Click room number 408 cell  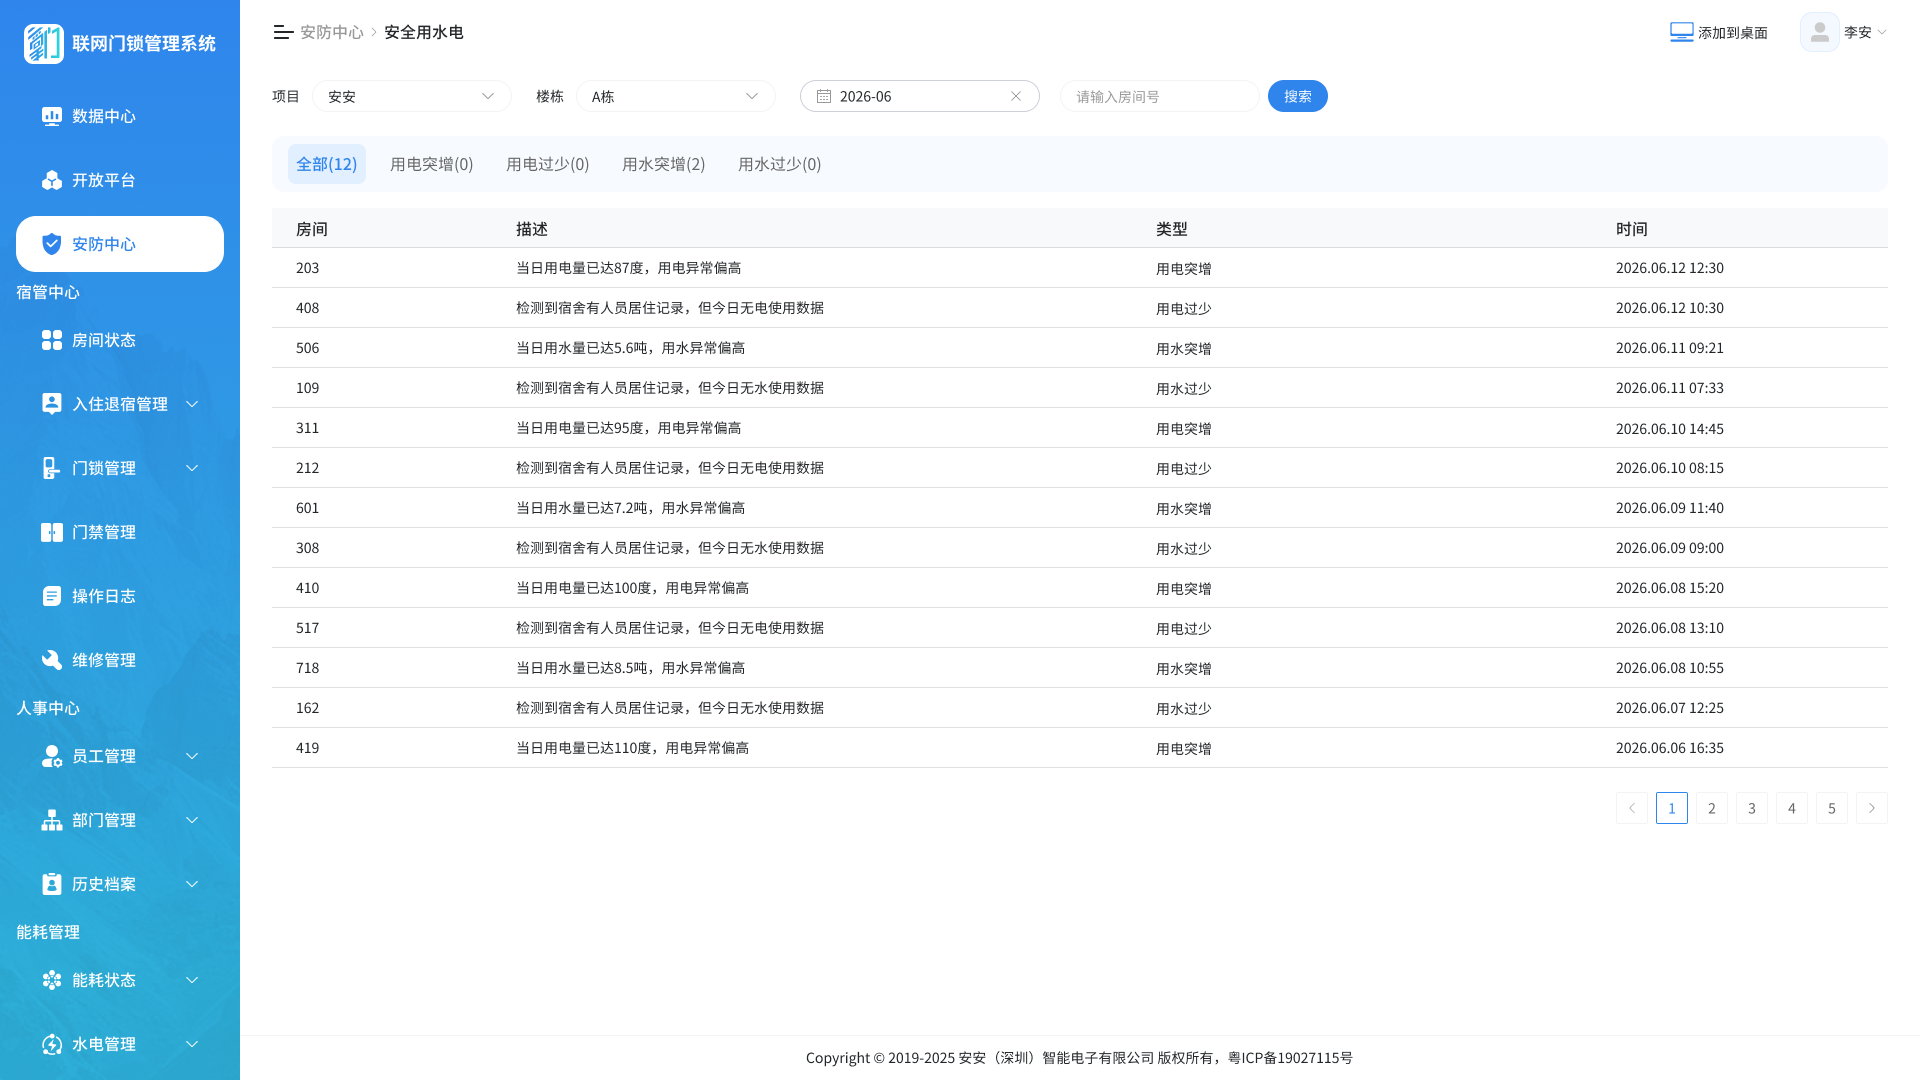308,308
